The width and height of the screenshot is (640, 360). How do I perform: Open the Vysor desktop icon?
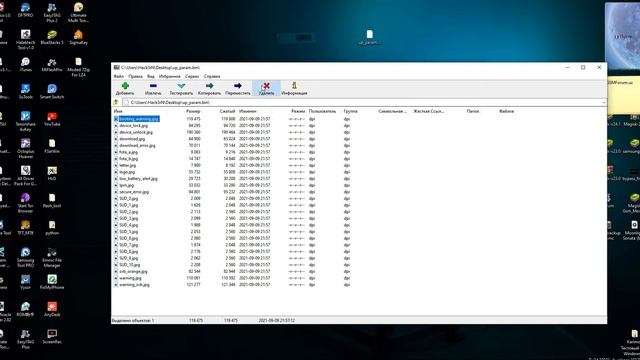click(x=25, y=282)
